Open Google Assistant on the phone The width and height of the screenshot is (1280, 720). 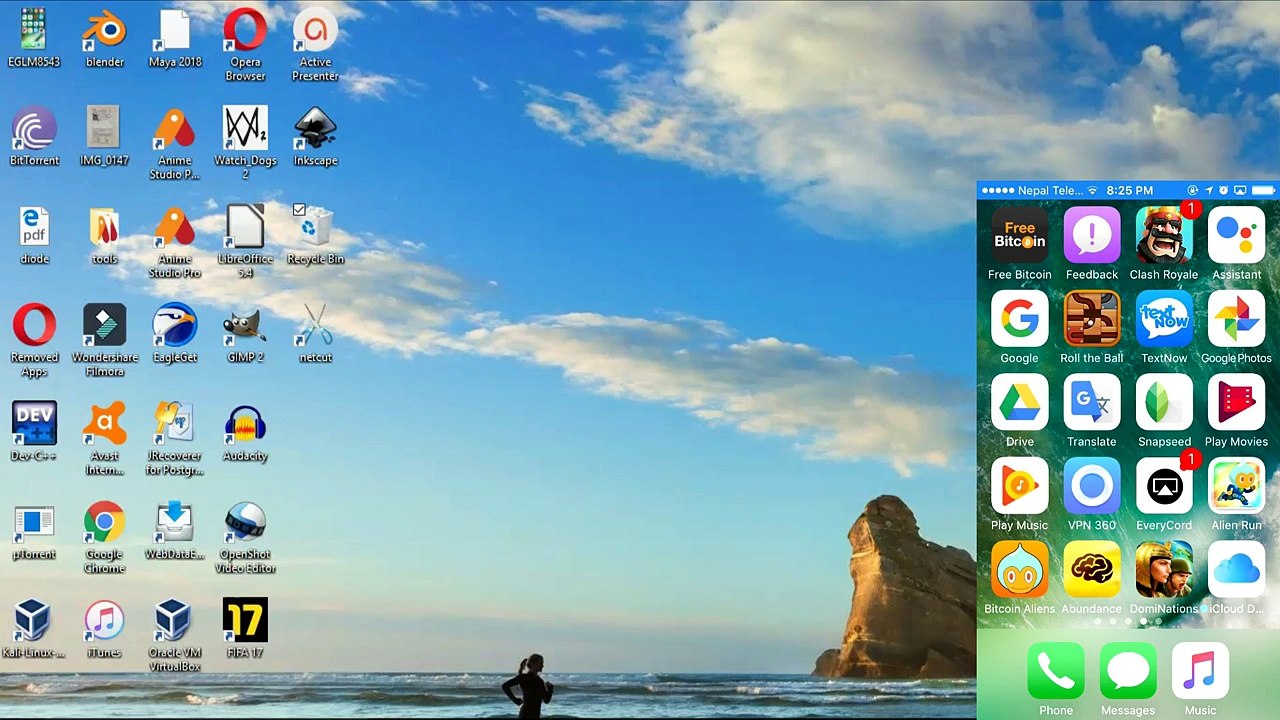pos(1236,236)
